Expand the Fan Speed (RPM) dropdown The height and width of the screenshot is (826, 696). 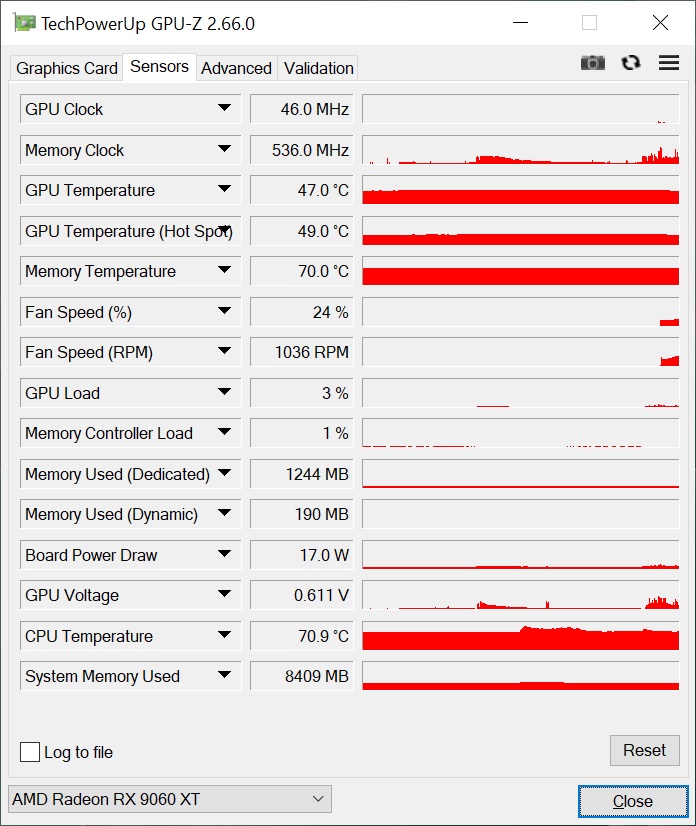point(224,351)
